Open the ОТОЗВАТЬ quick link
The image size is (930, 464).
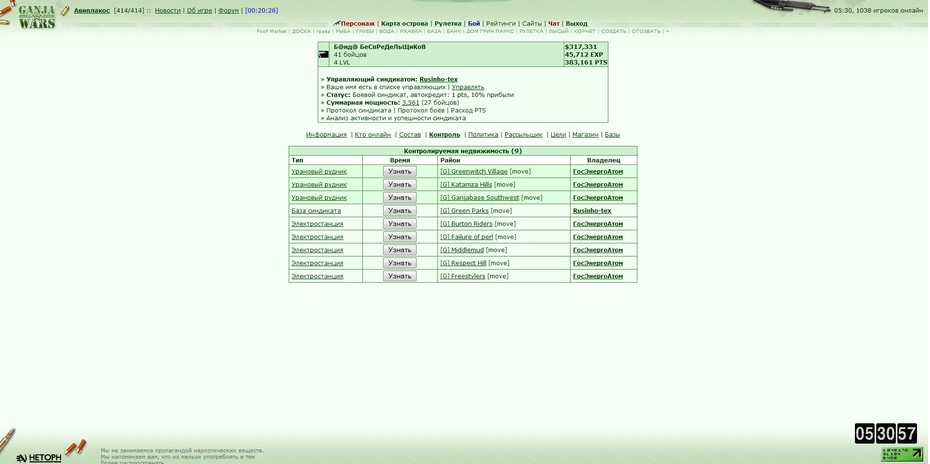pyautogui.click(x=646, y=31)
